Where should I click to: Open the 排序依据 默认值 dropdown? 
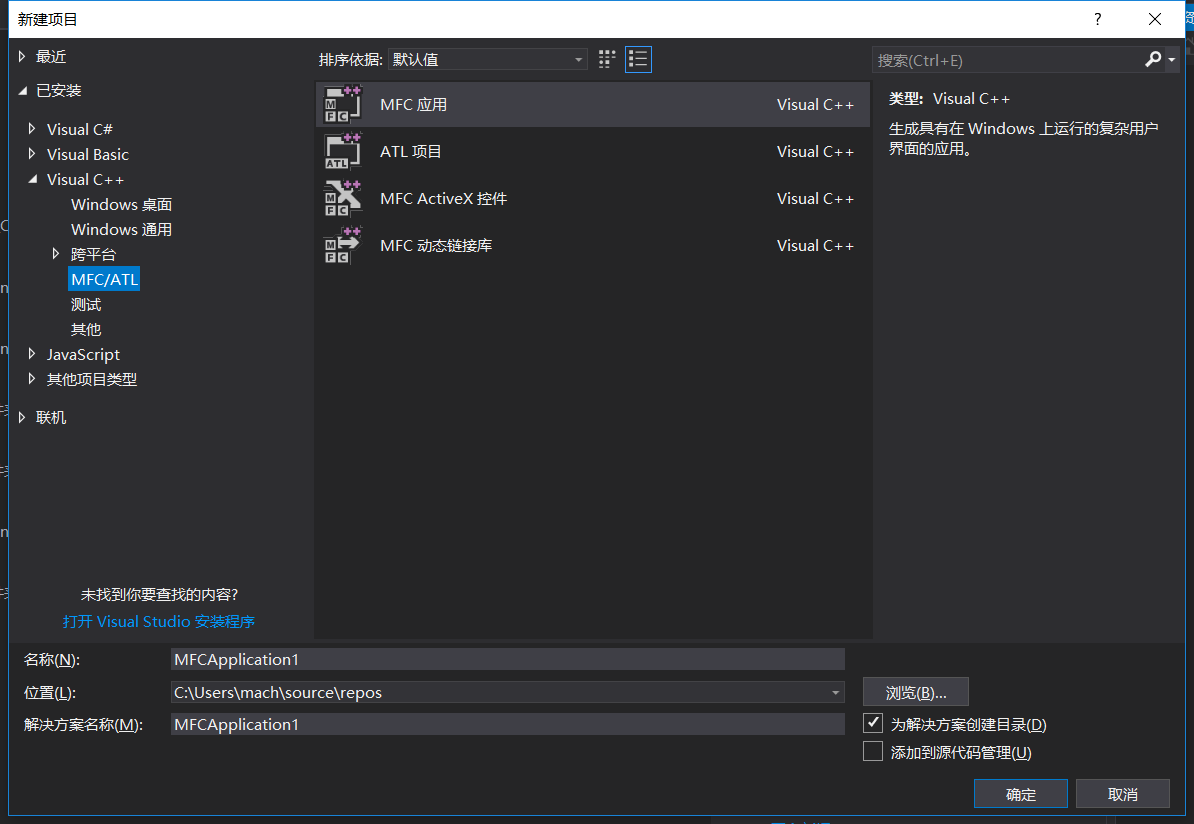coord(487,59)
